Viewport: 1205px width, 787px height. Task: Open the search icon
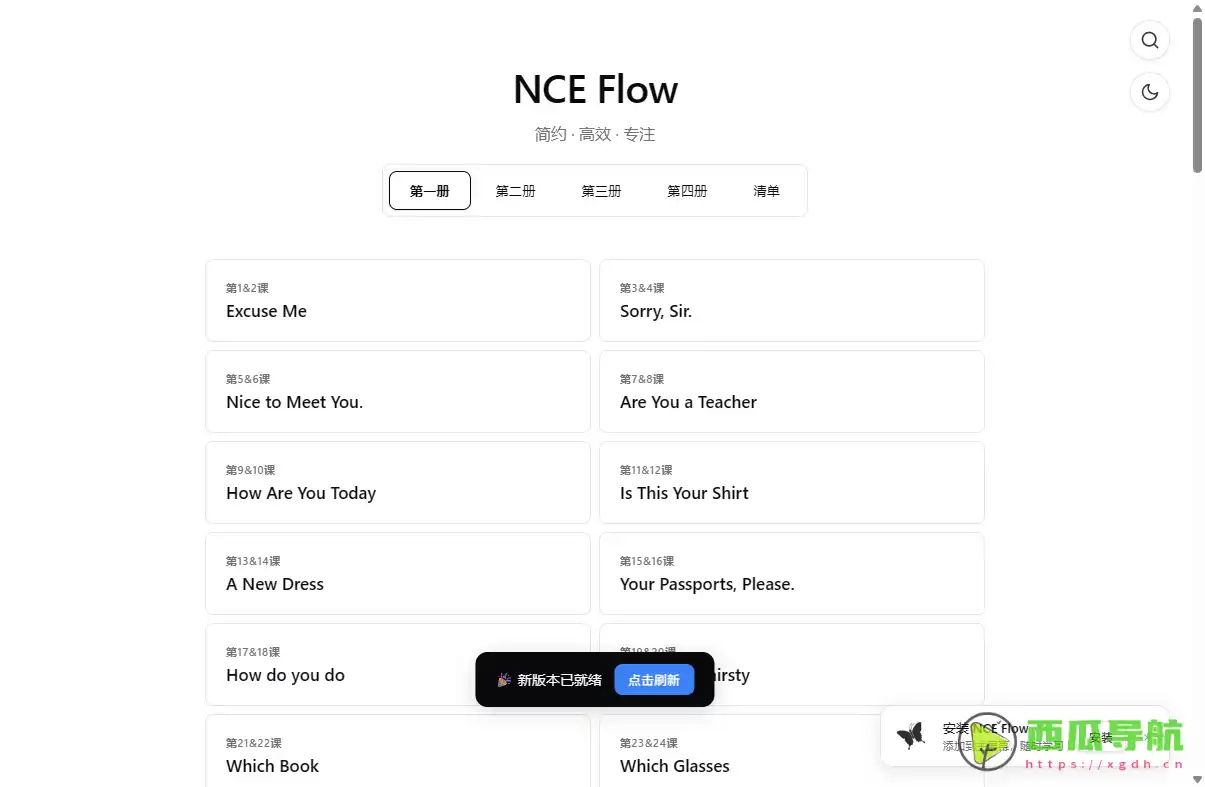pos(1149,40)
